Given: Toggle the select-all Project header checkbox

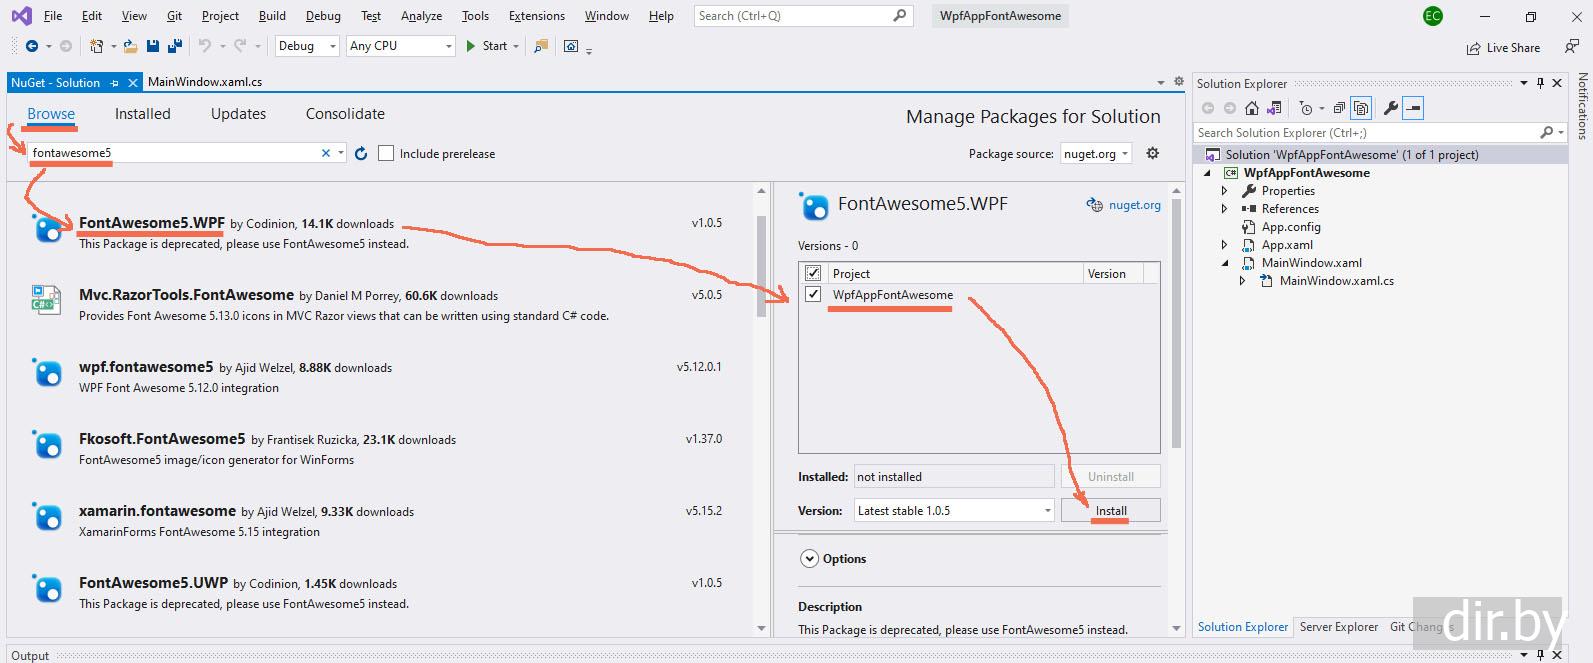Looking at the screenshot, I should pos(813,273).
